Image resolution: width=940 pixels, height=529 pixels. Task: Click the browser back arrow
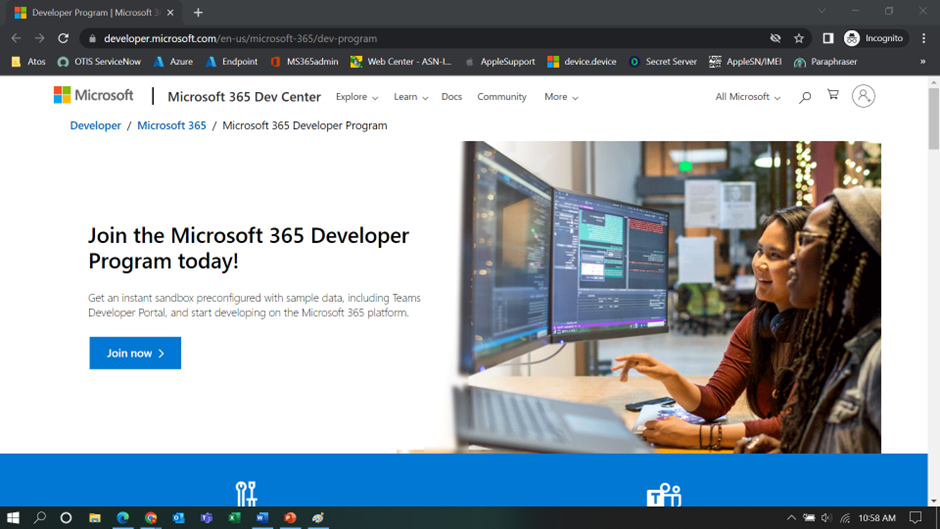pyautogui.click(x=16, y=38)
